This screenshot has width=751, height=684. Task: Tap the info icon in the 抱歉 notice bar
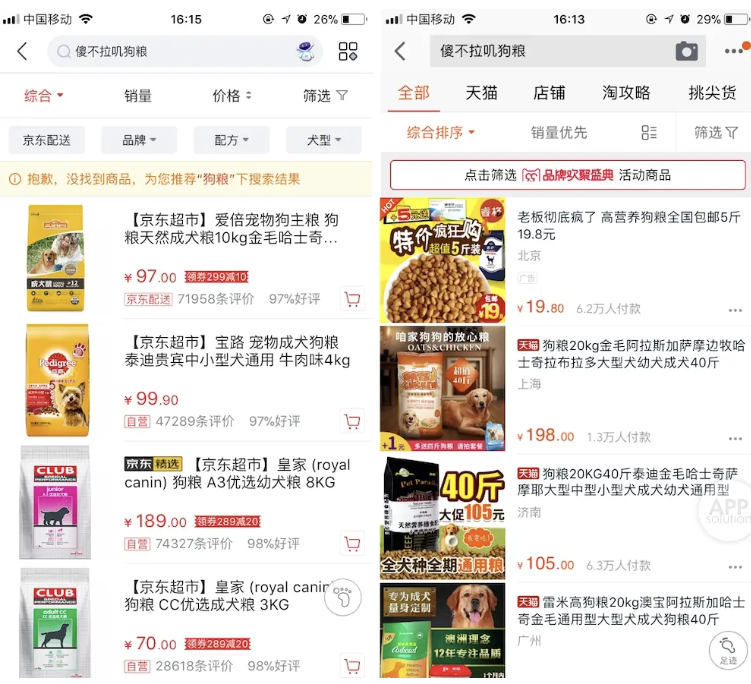tap(15, 179)
